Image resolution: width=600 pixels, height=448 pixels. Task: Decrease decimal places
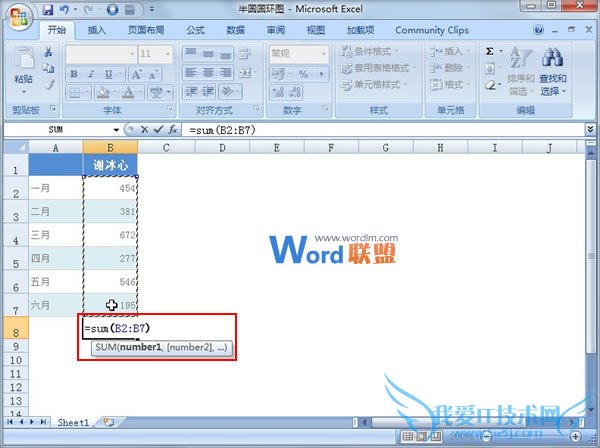pos(295,92)
